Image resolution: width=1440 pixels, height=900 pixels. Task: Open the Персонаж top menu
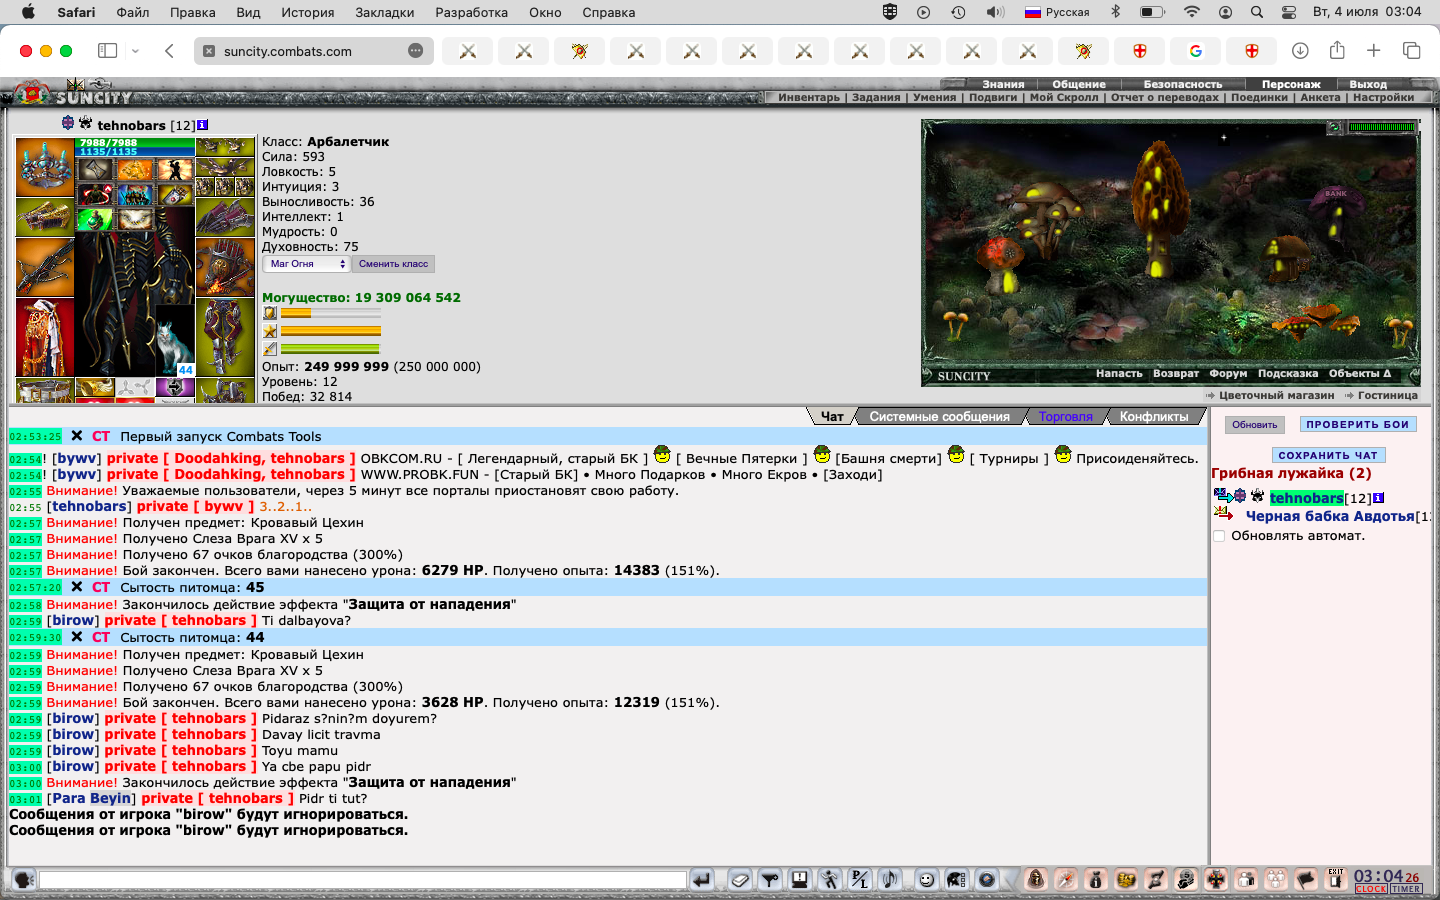click(1291, 84)
